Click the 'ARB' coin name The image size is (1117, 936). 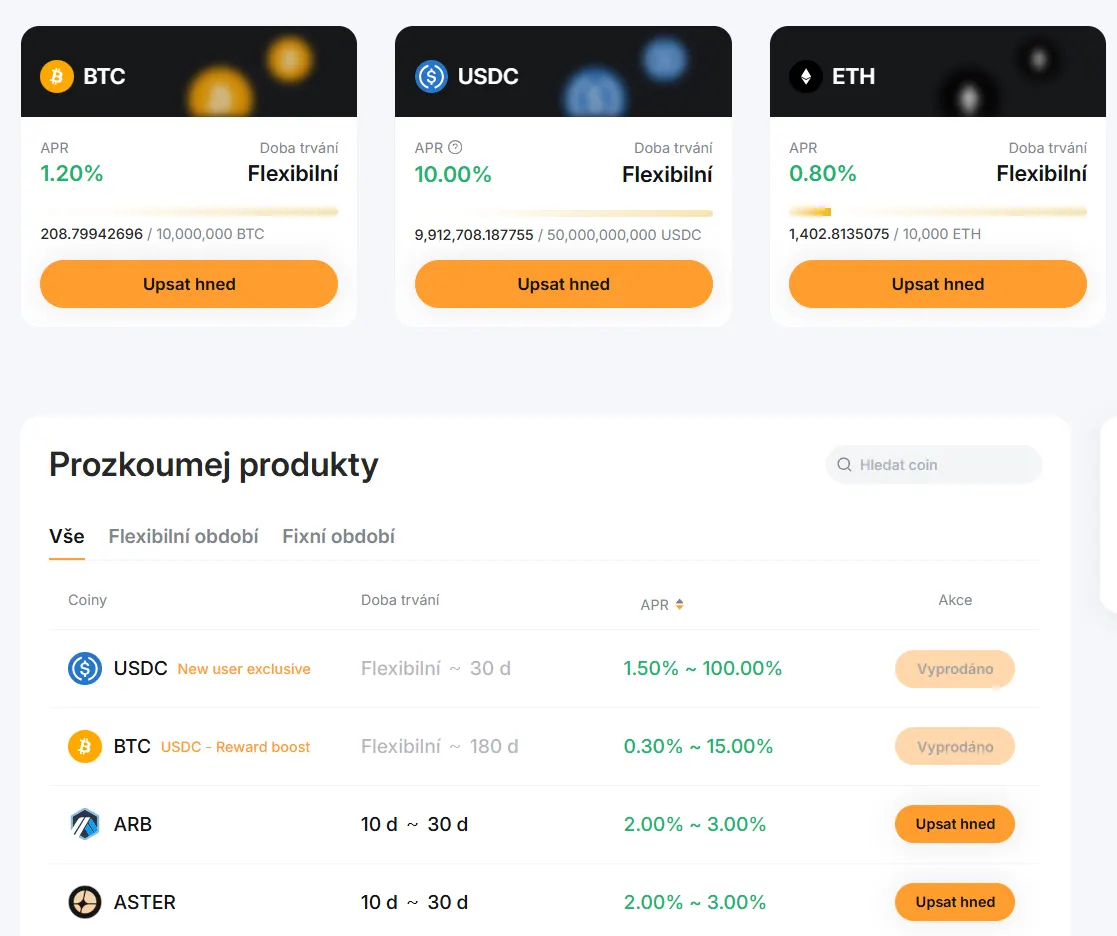[x=133, y=824]
